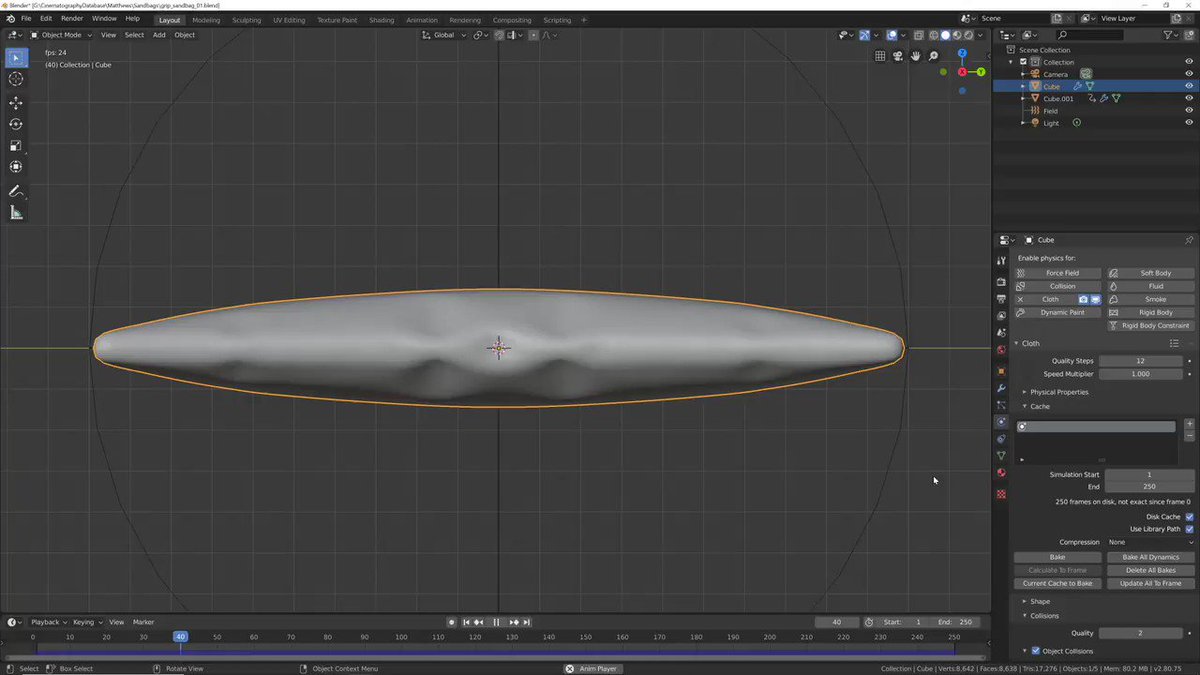Hide Light via its eye icon

[1189, 123]
